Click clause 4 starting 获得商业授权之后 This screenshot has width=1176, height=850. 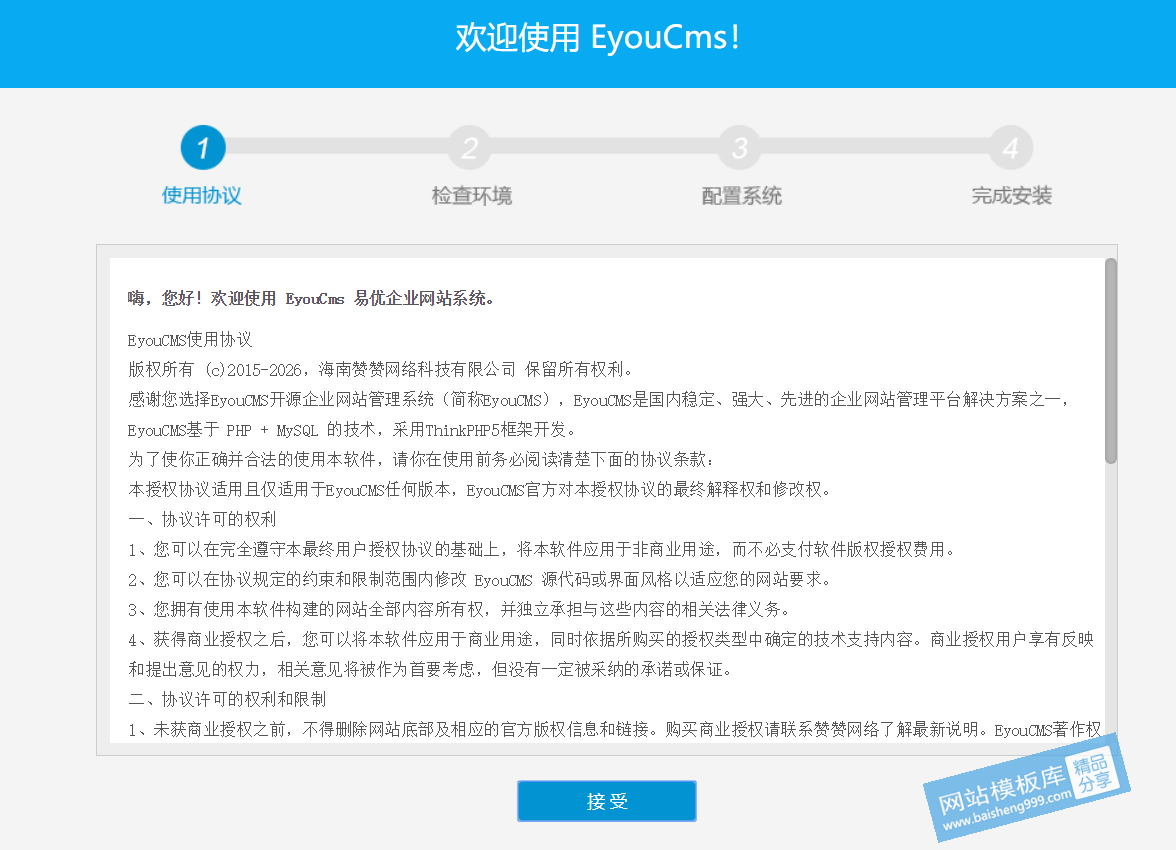coord(610,640)
